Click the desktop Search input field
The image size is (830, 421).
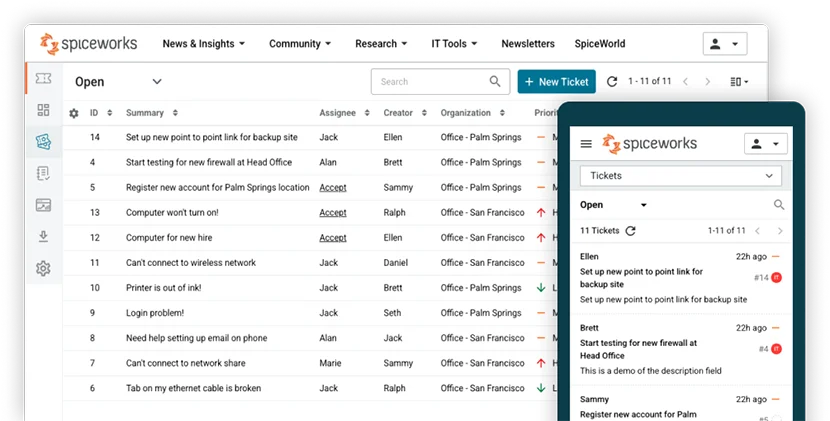[x=440, y=82]
